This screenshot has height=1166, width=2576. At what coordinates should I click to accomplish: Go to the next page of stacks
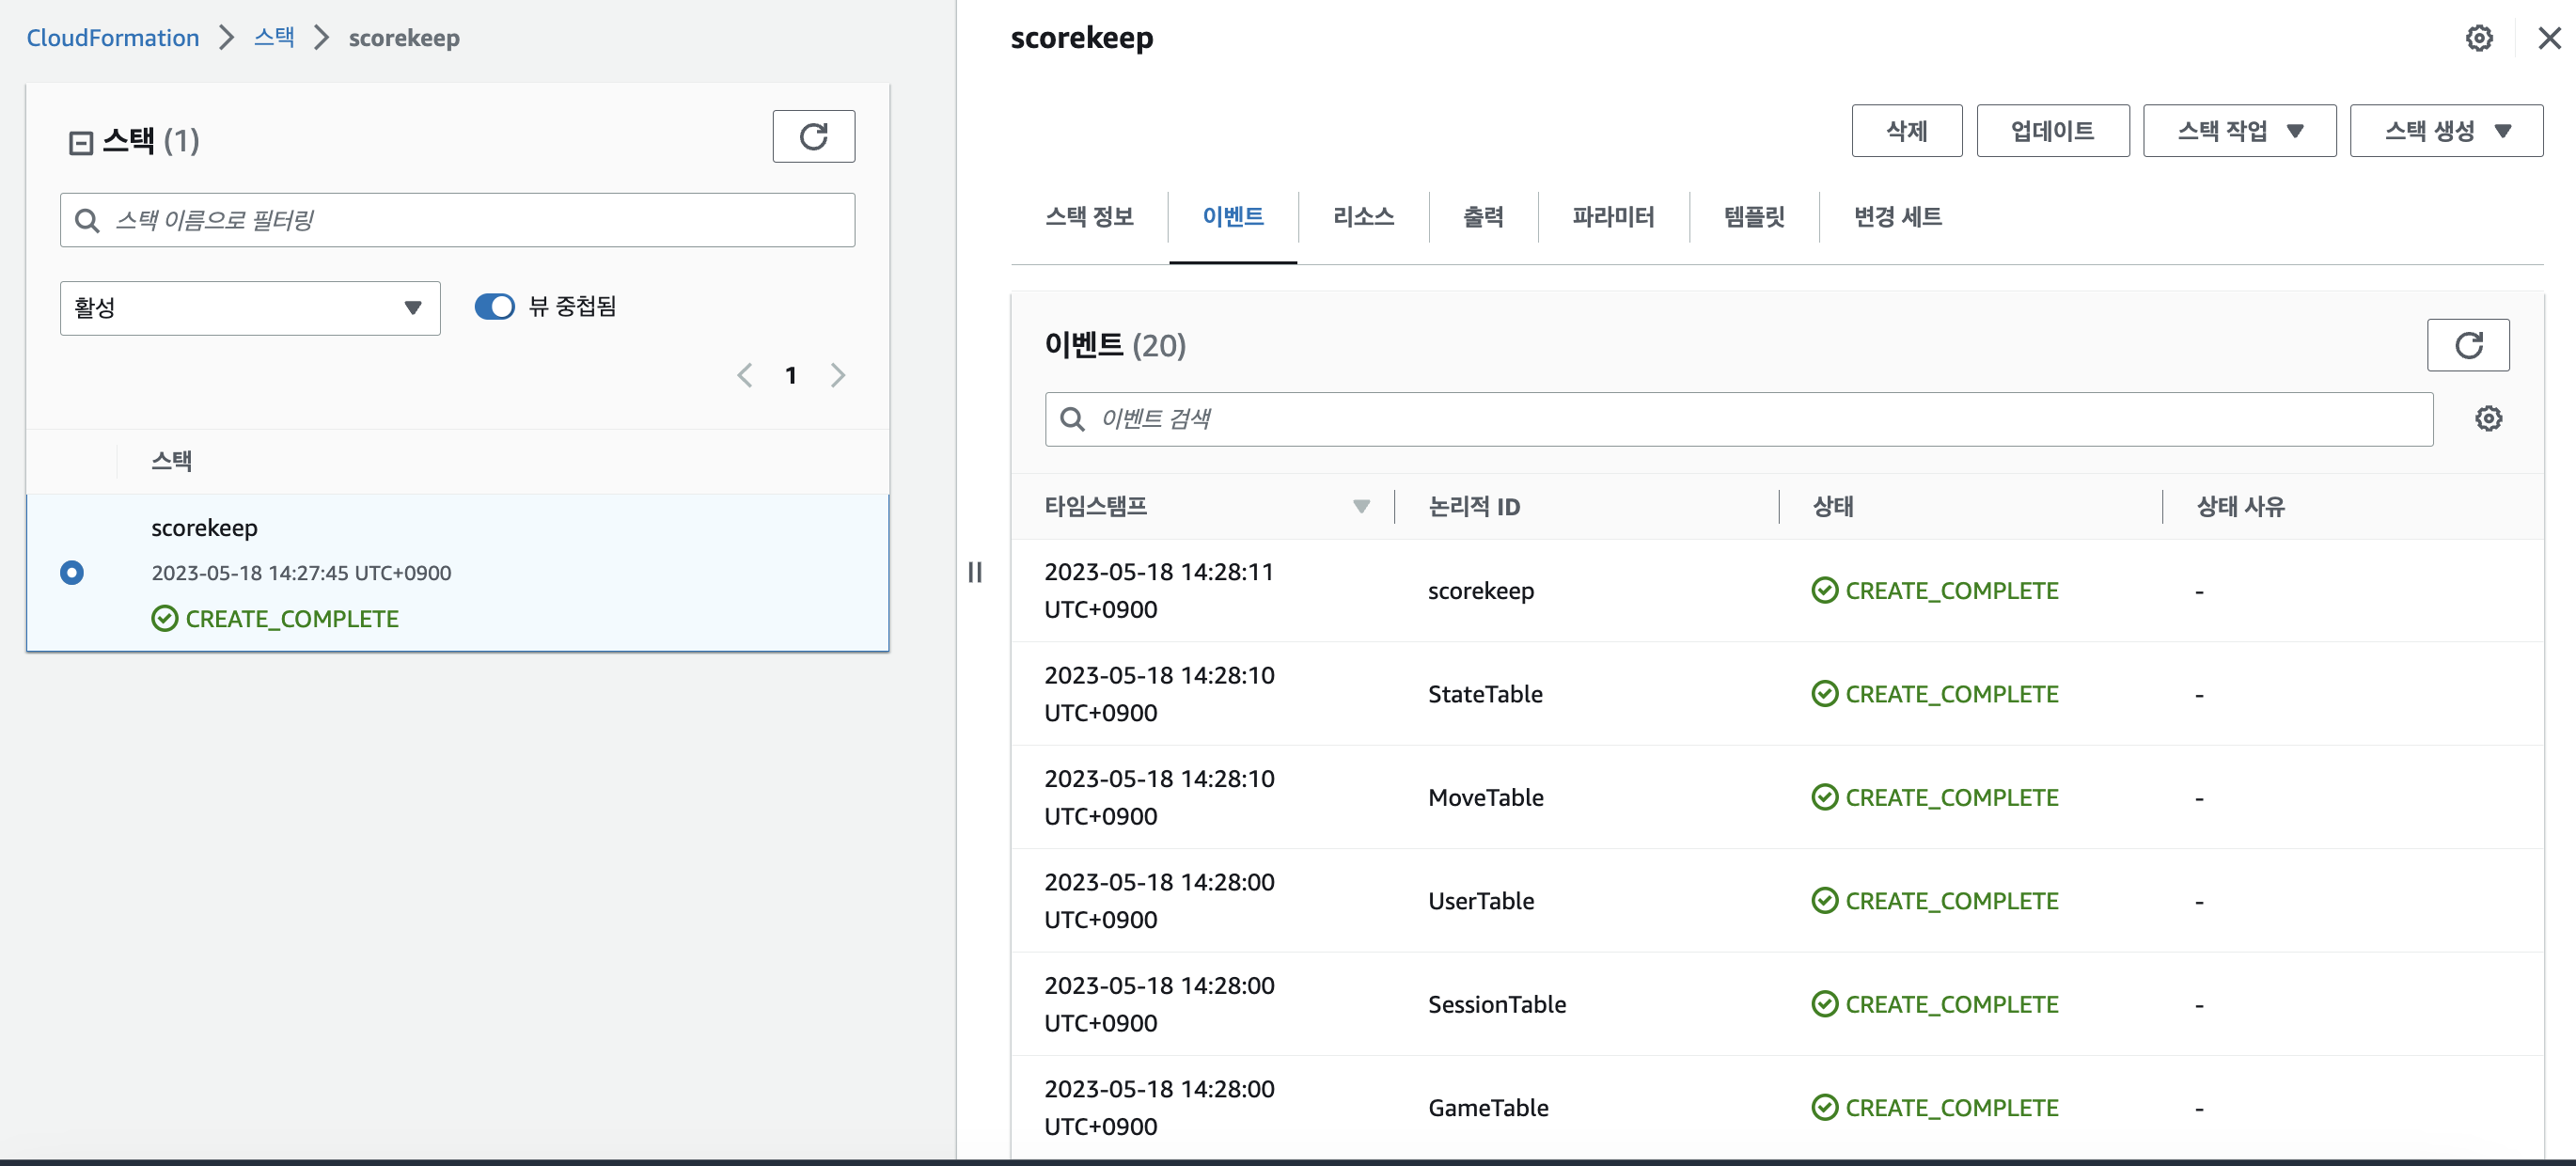(x=838, y=375)
